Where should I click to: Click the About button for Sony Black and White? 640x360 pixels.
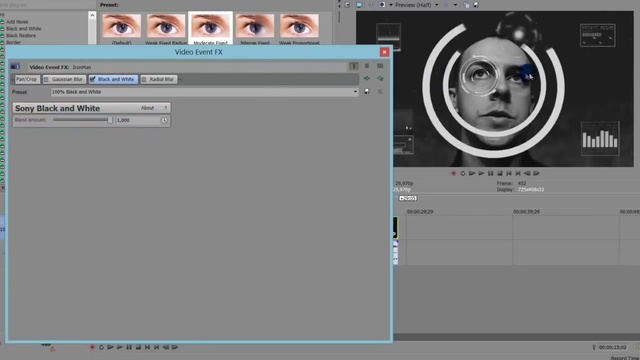[147, 108]
